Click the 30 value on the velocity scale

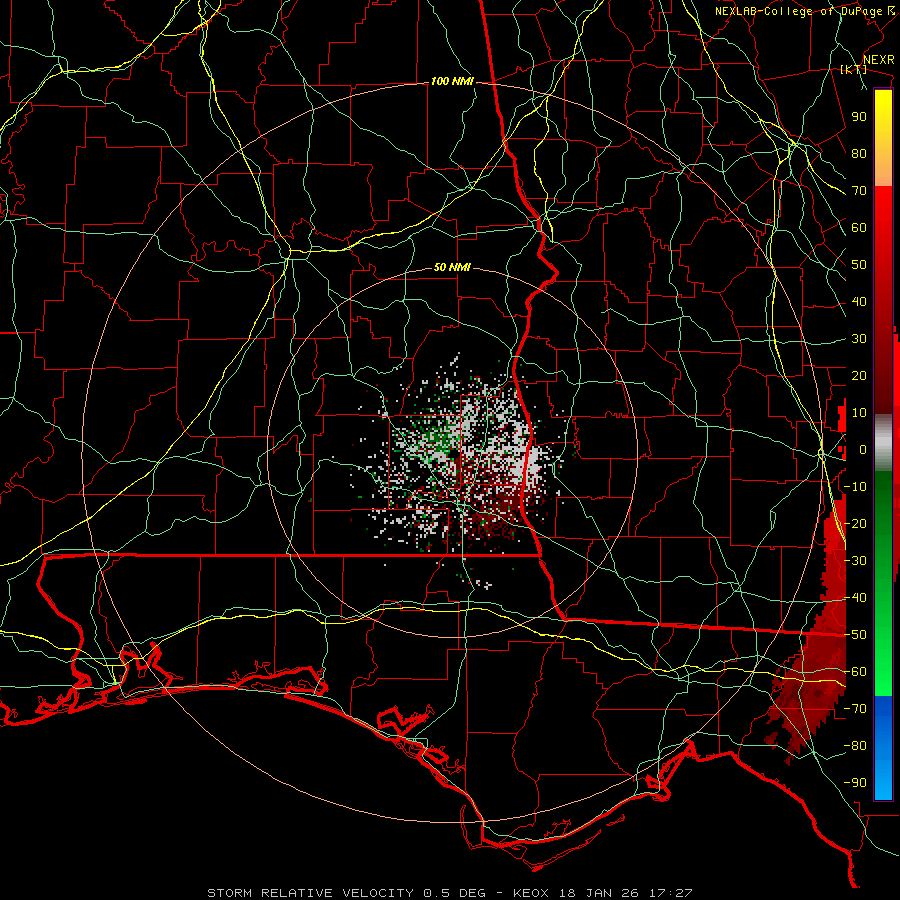coord(859,339)
